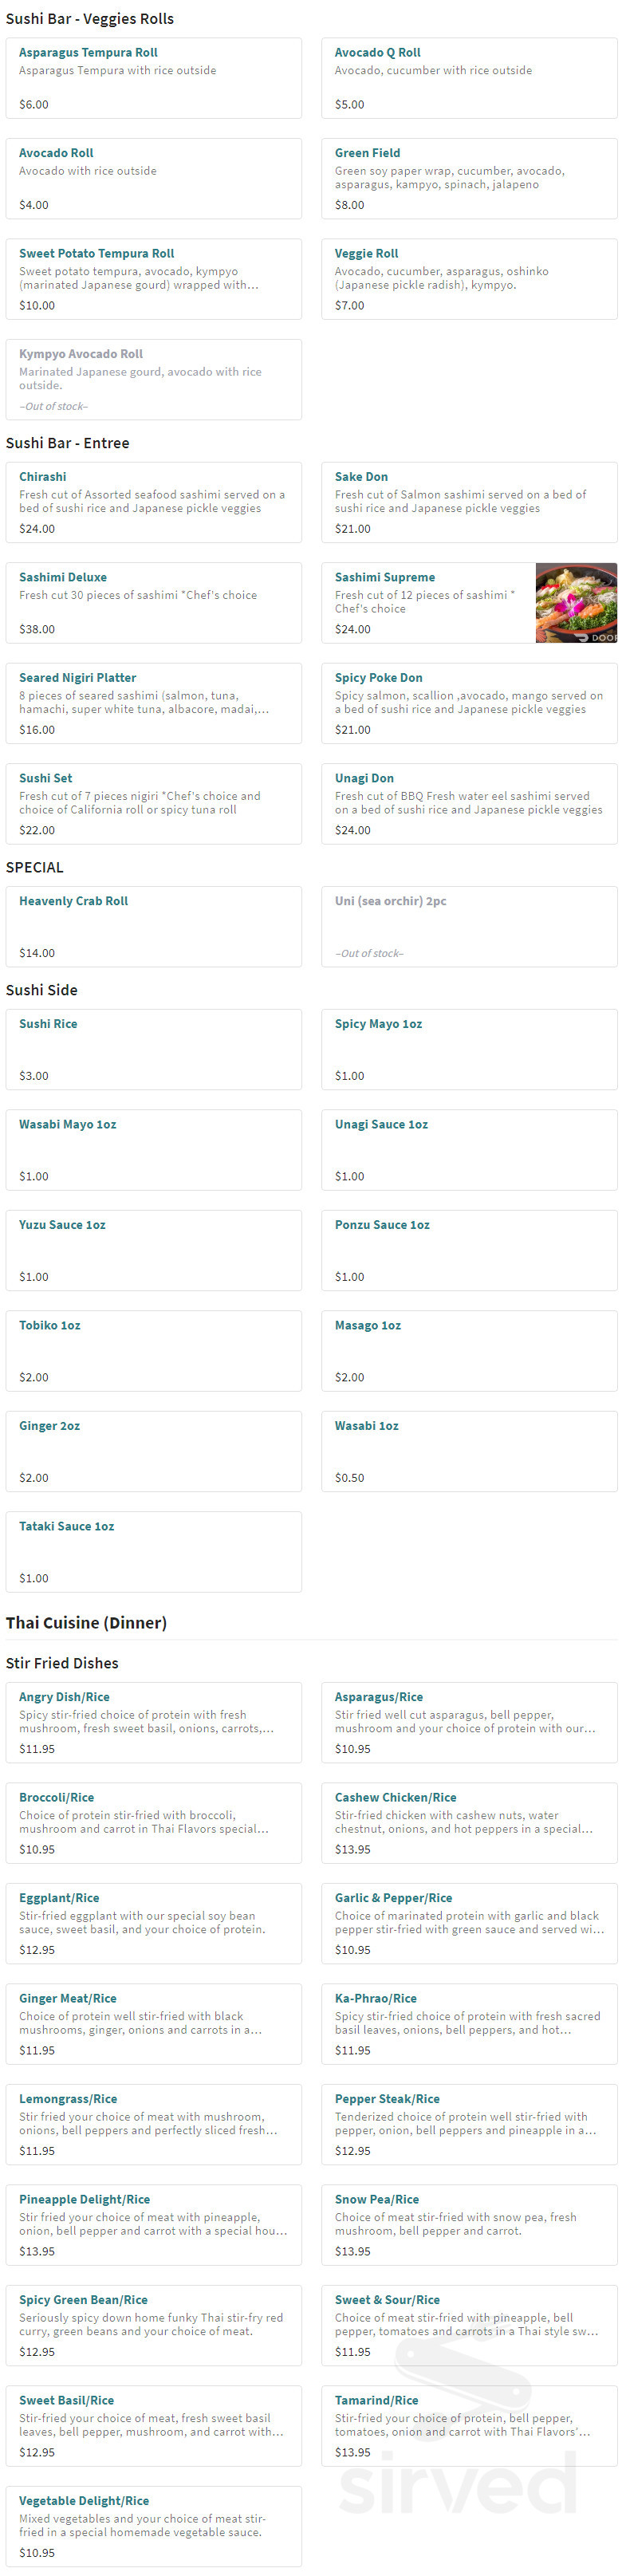Image resolution: width=622 pixels, height=2576 pixels.
Task: Select the Spicy Mayo 1oz side
Action: (x=468, y=1049)
